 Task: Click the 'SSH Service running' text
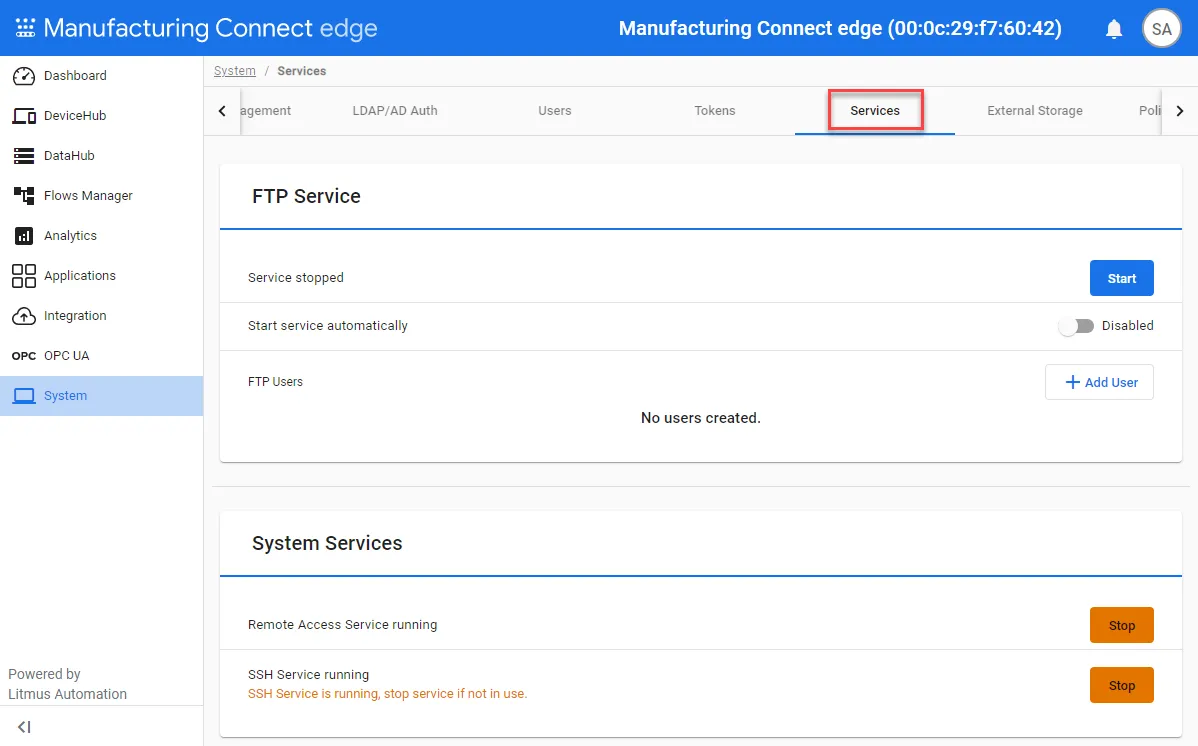tap(308, 675)
